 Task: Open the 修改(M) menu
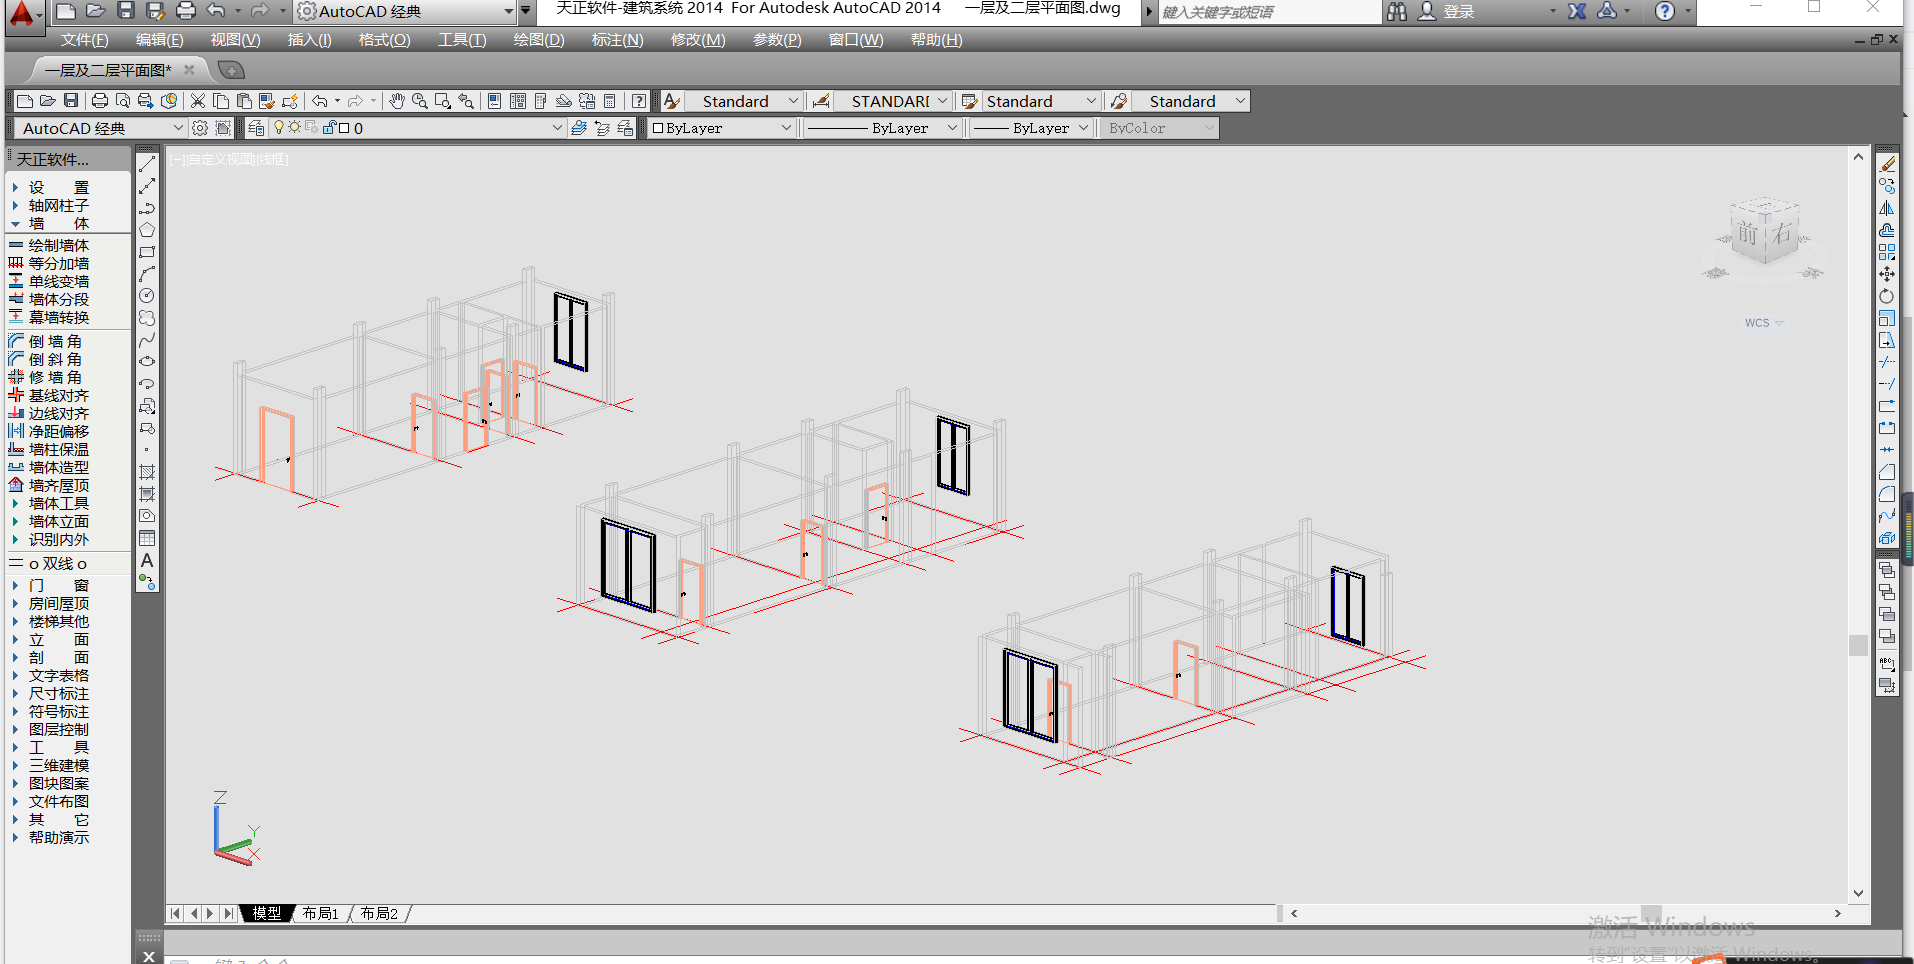pyautogui.click(x=697, y=40)
